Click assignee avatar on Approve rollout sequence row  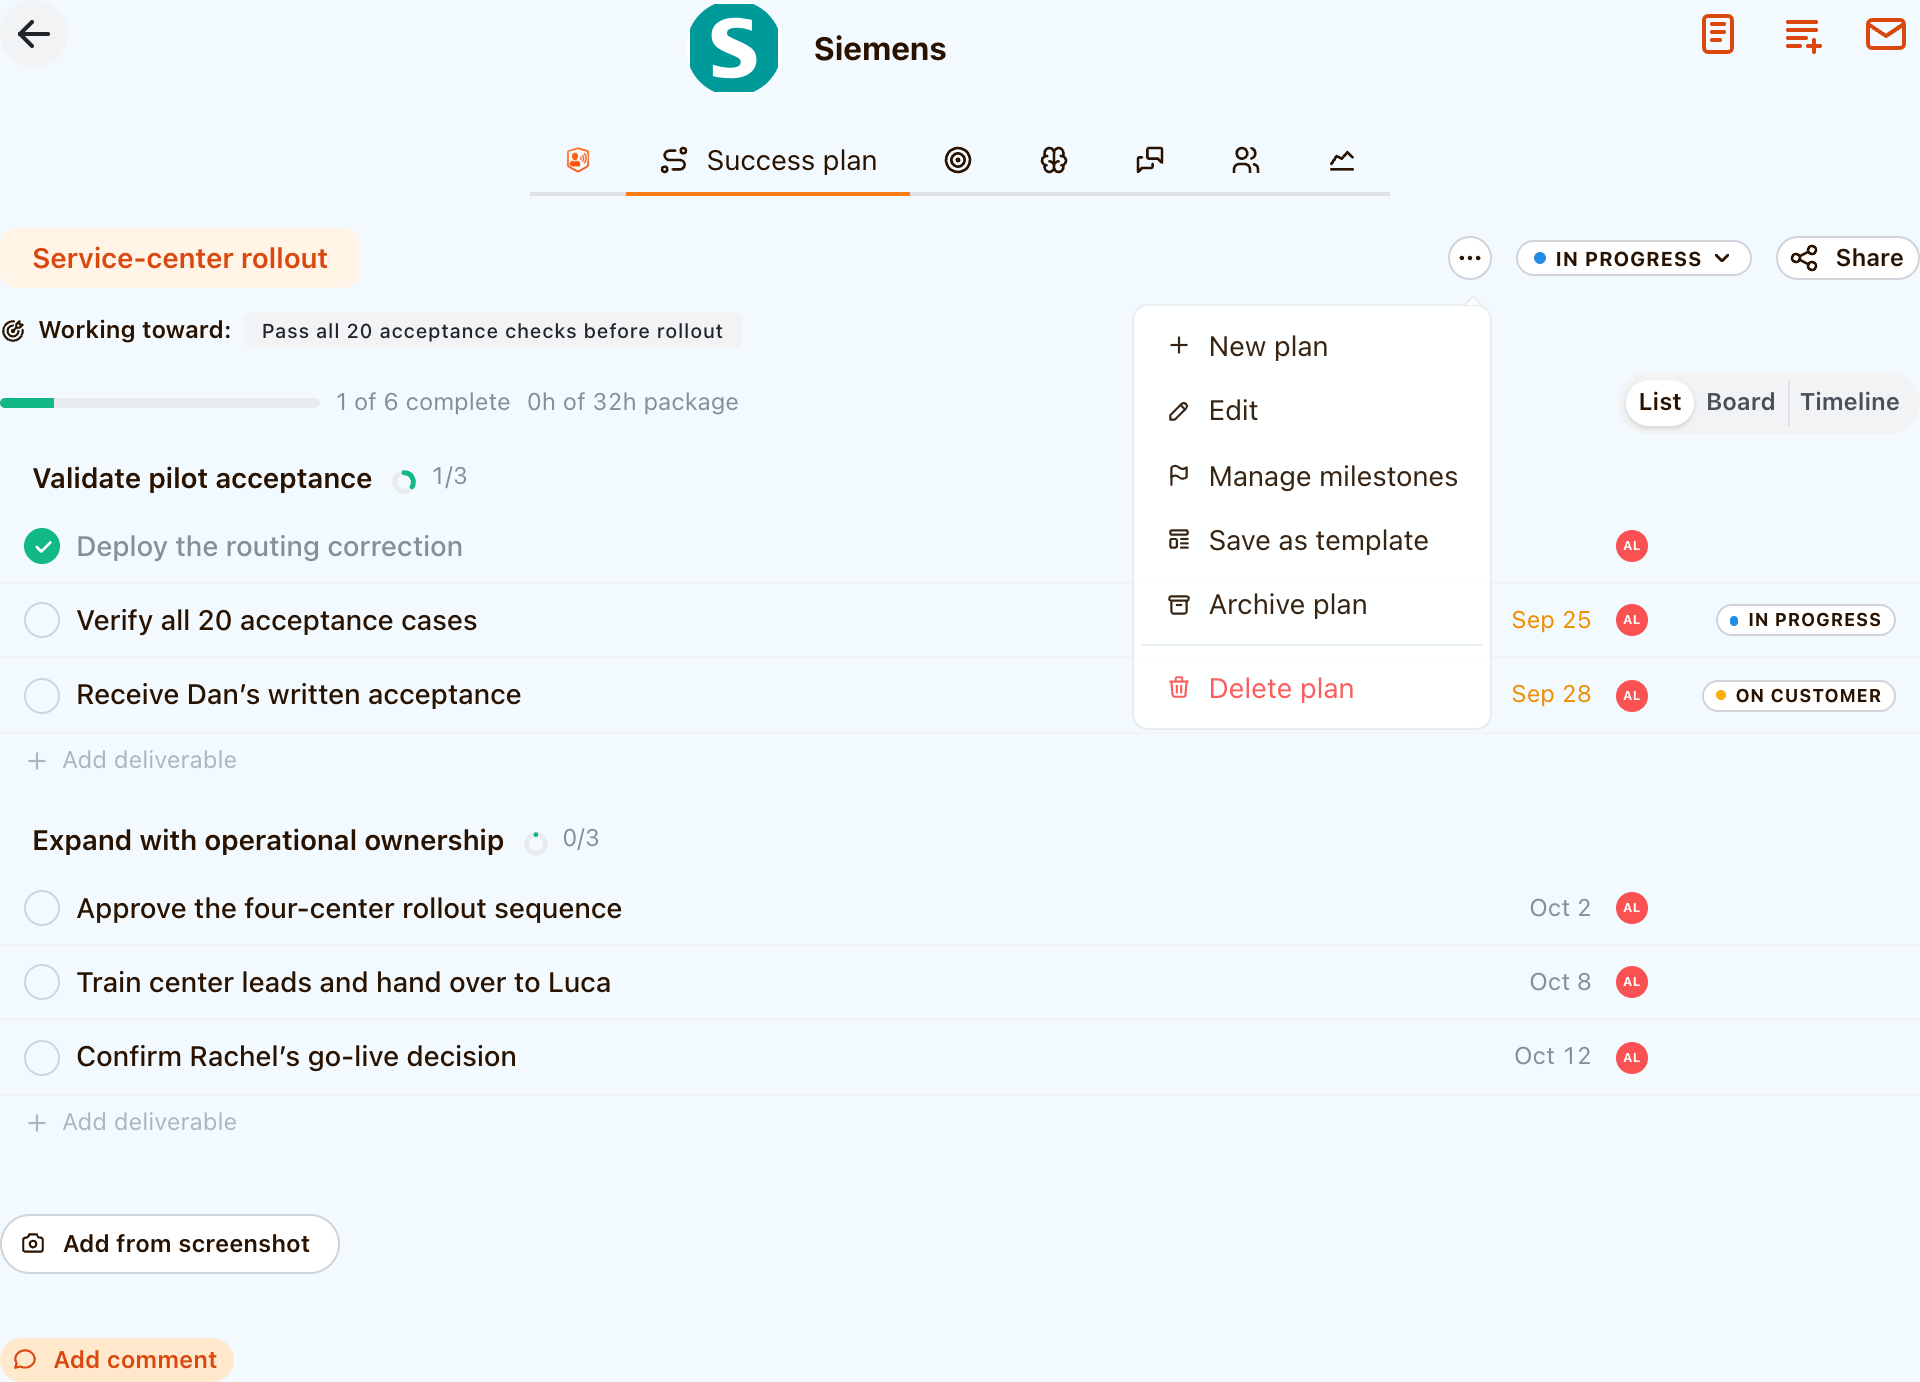click(1632, 908)
